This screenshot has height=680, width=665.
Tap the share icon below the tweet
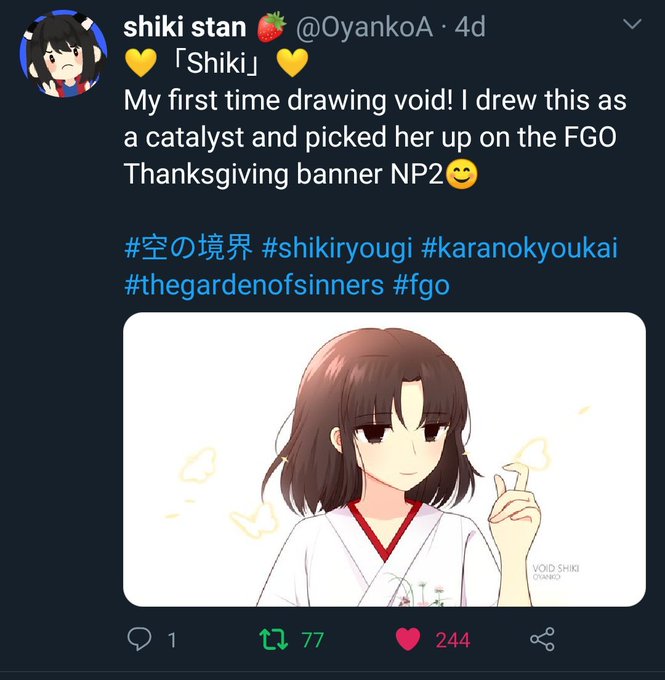pos(542,639)
